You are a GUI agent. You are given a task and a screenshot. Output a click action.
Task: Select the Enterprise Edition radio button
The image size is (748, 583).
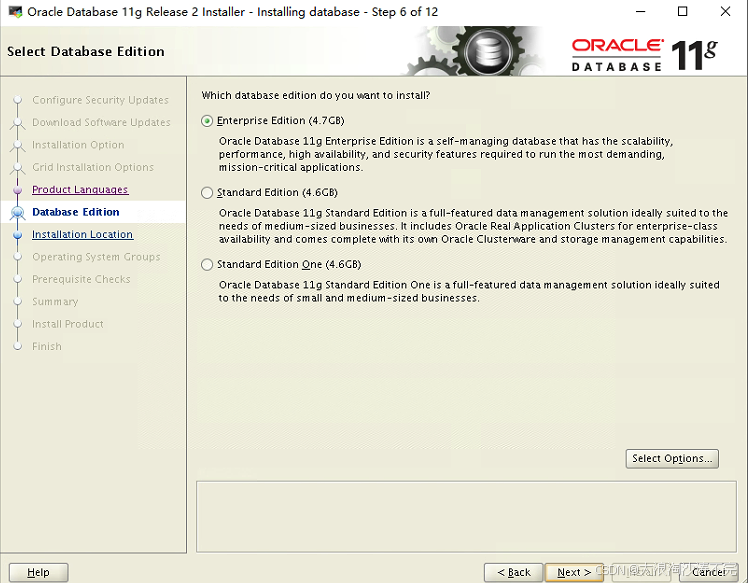pos(207,121)
